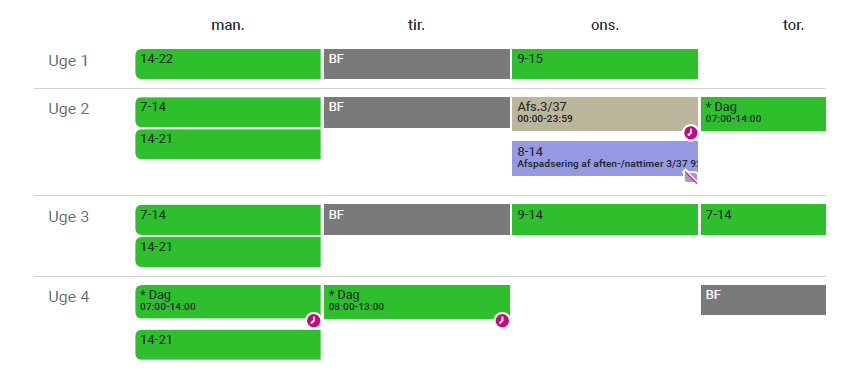Open the 14-21 Monday shift in Uge 4
Screen dimensions: 853x378
click(228, 344)
